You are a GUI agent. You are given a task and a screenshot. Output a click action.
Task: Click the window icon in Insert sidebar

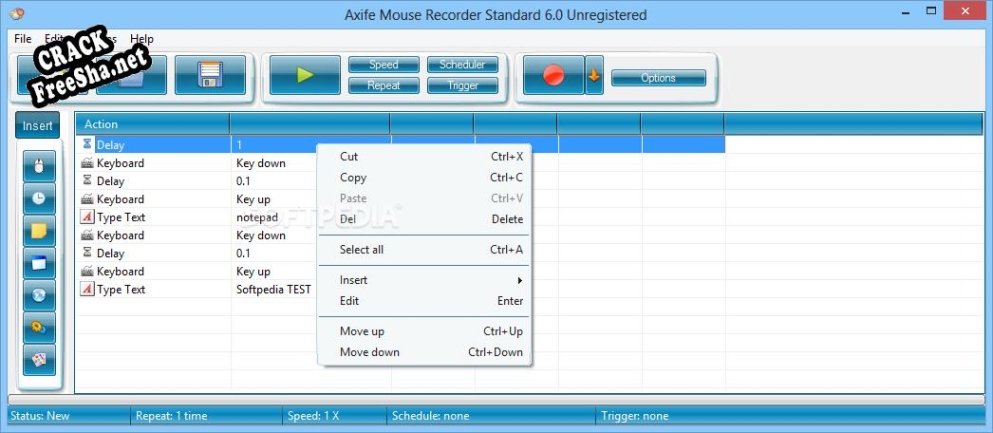(x=39, y=263)
